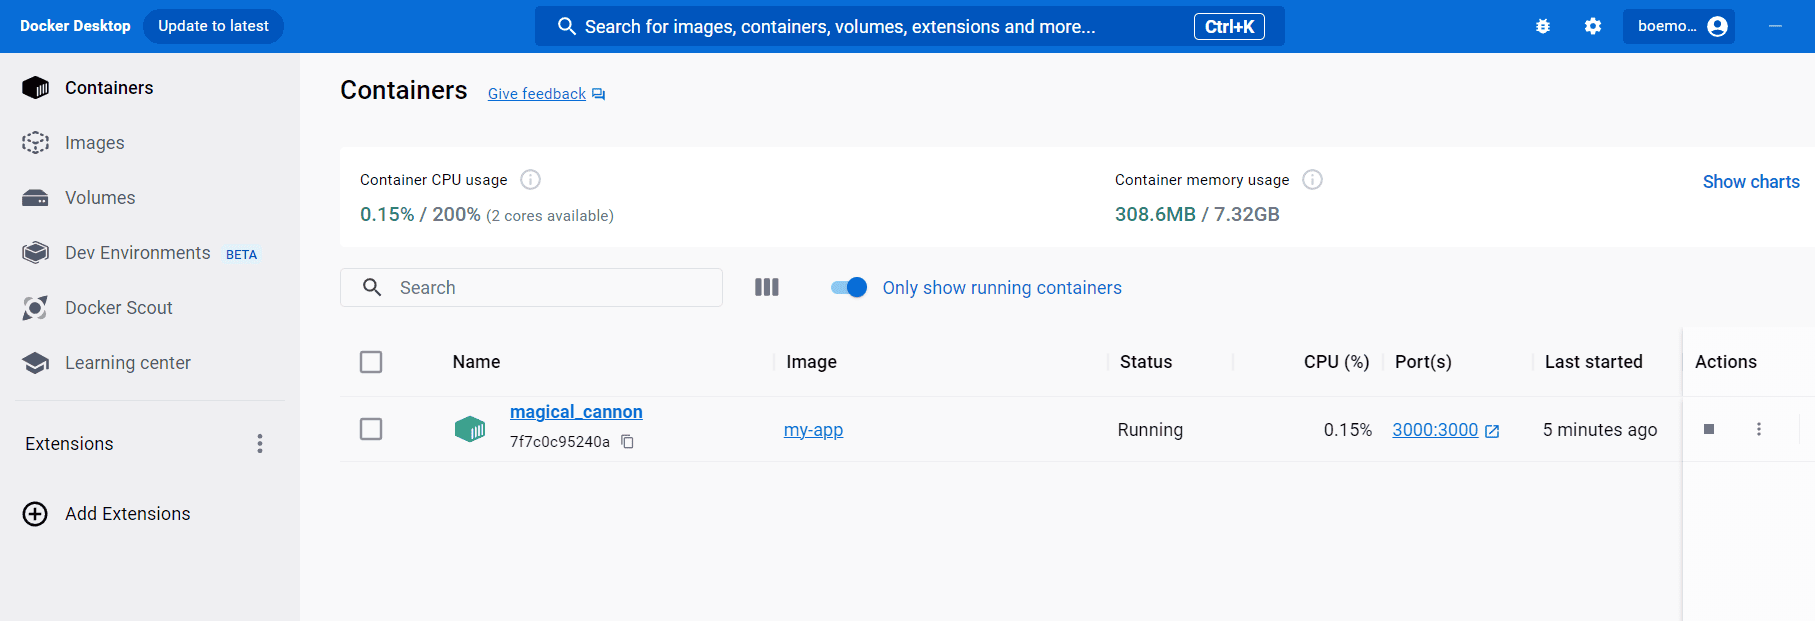Screen dimensions: 1815x621
Task: Click the user account avatar icon
Action: (1718, 26)
